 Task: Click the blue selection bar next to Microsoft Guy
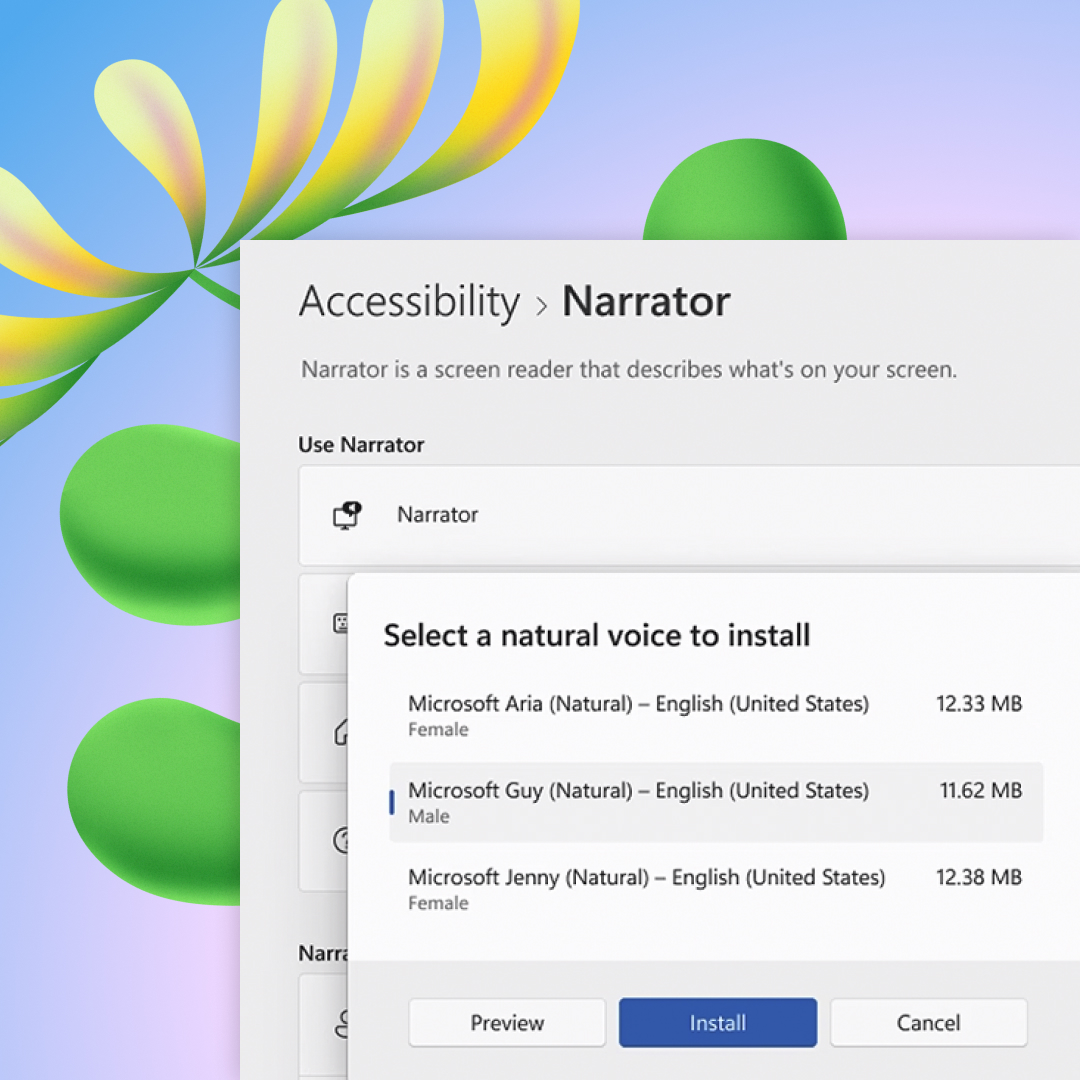click(x=393, y=802)
